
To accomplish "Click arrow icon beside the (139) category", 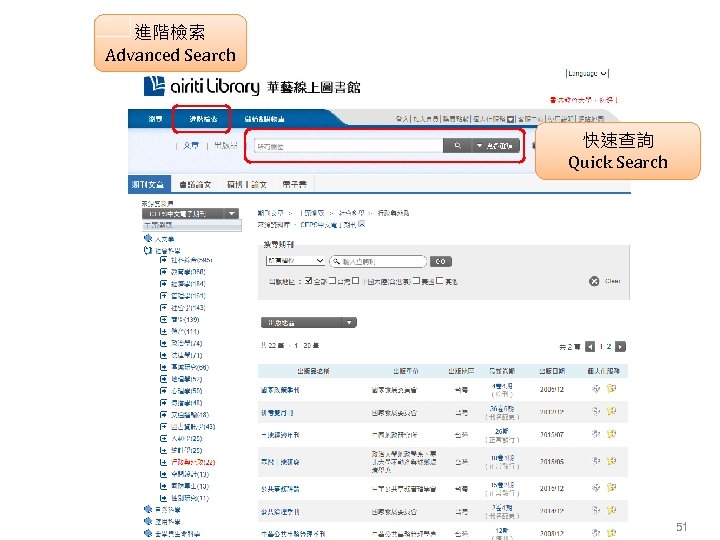I will pyautogui.click(x=163, y=320).
